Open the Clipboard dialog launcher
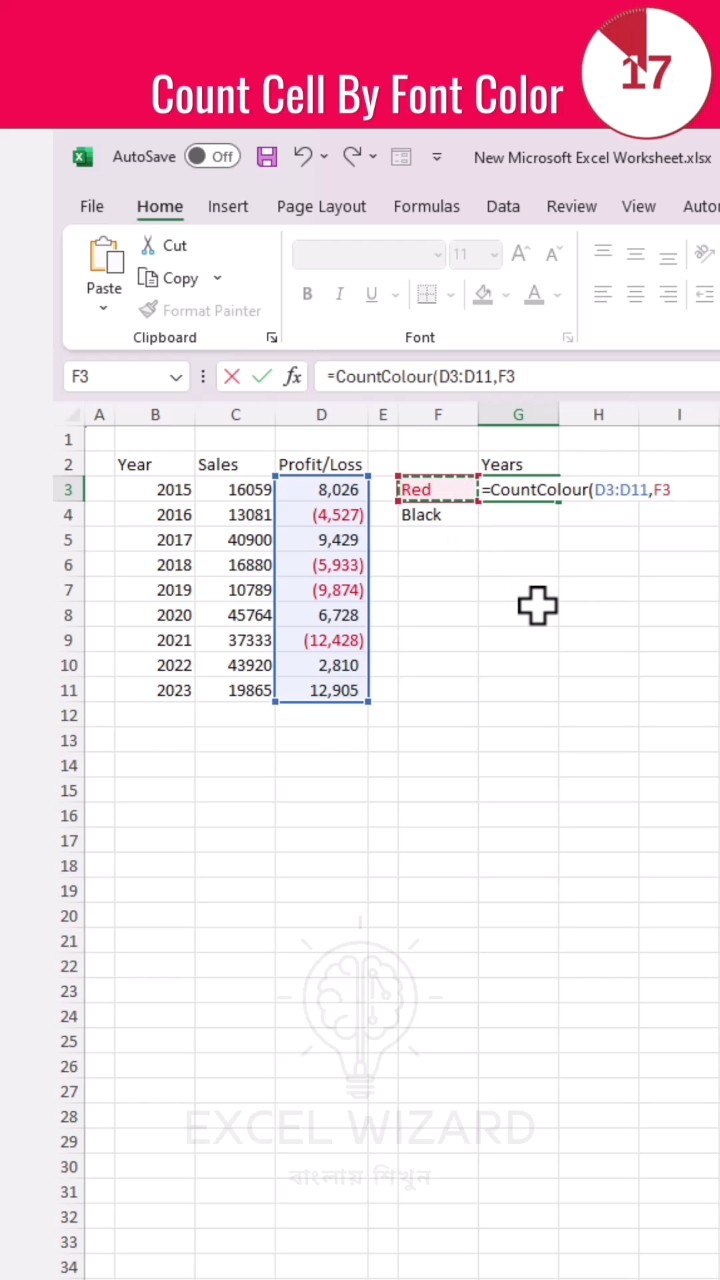Screen dimensions: 720x1280 pyautogui.click(x=271, y=338)
